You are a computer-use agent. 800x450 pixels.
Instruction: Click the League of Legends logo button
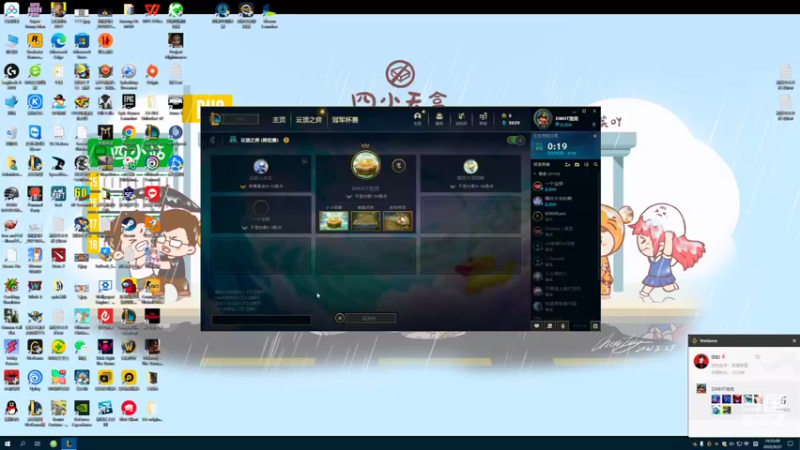(x=216, y=119)
